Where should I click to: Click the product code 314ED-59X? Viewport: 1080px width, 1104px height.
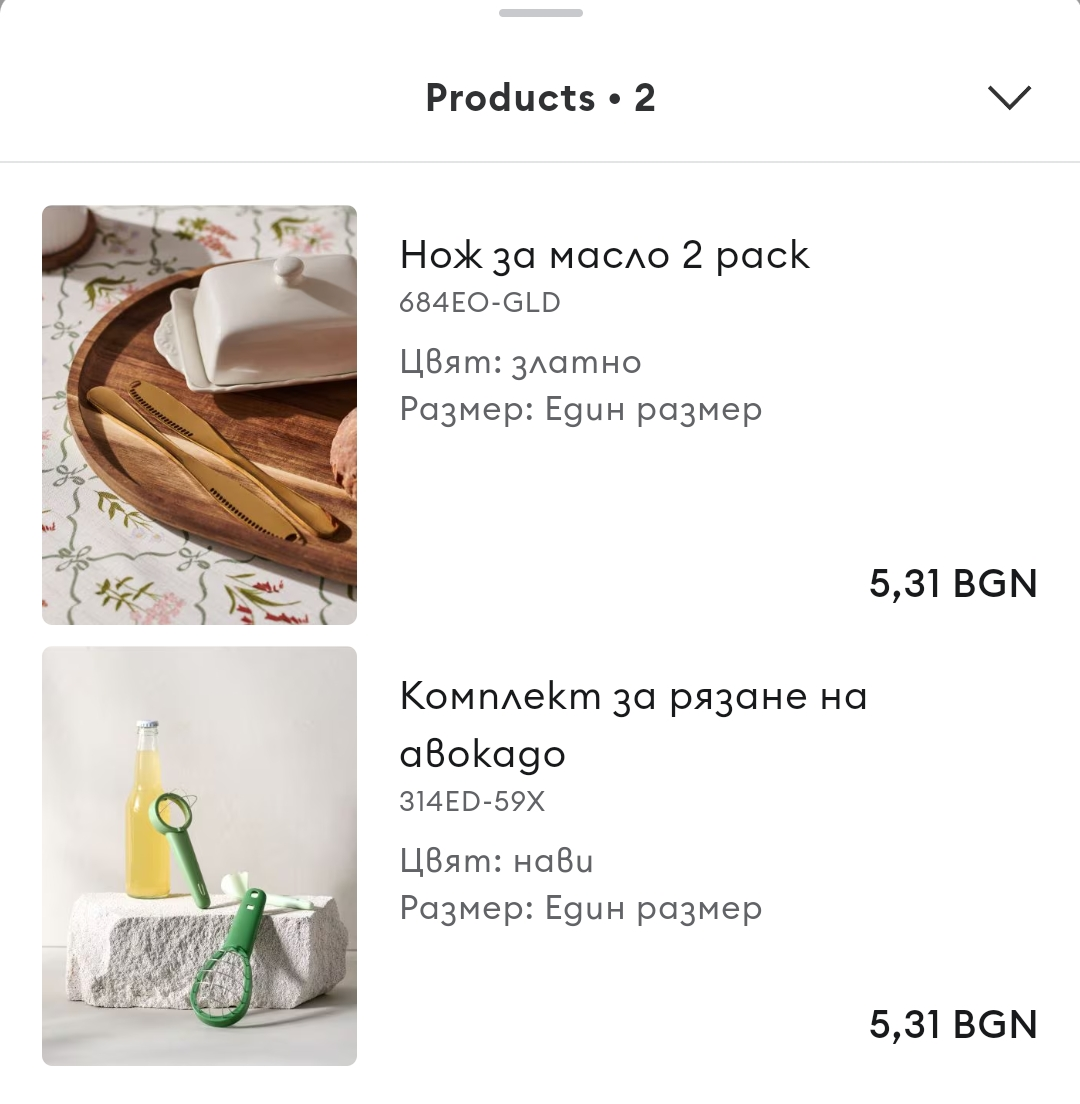(x=472, y=802)
